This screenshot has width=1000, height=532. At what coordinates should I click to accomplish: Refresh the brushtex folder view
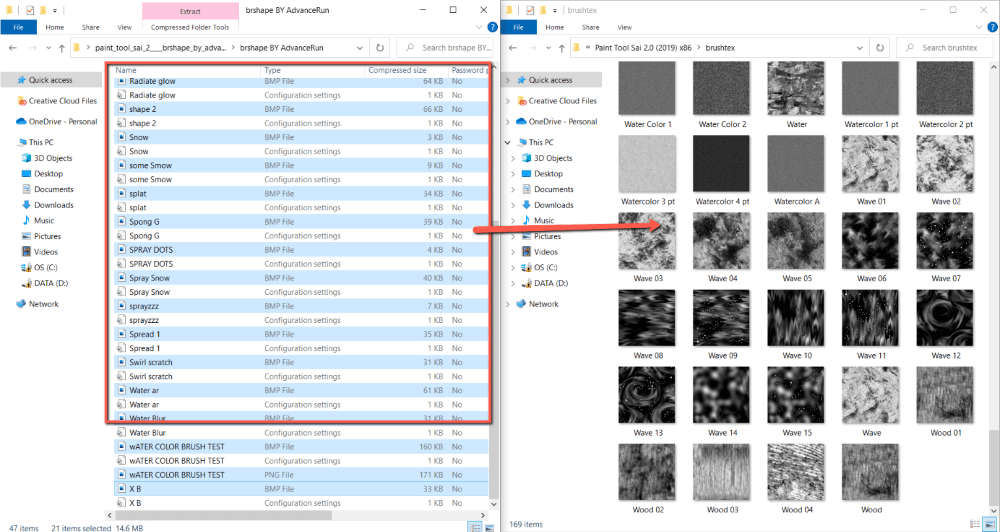point(880,48)
